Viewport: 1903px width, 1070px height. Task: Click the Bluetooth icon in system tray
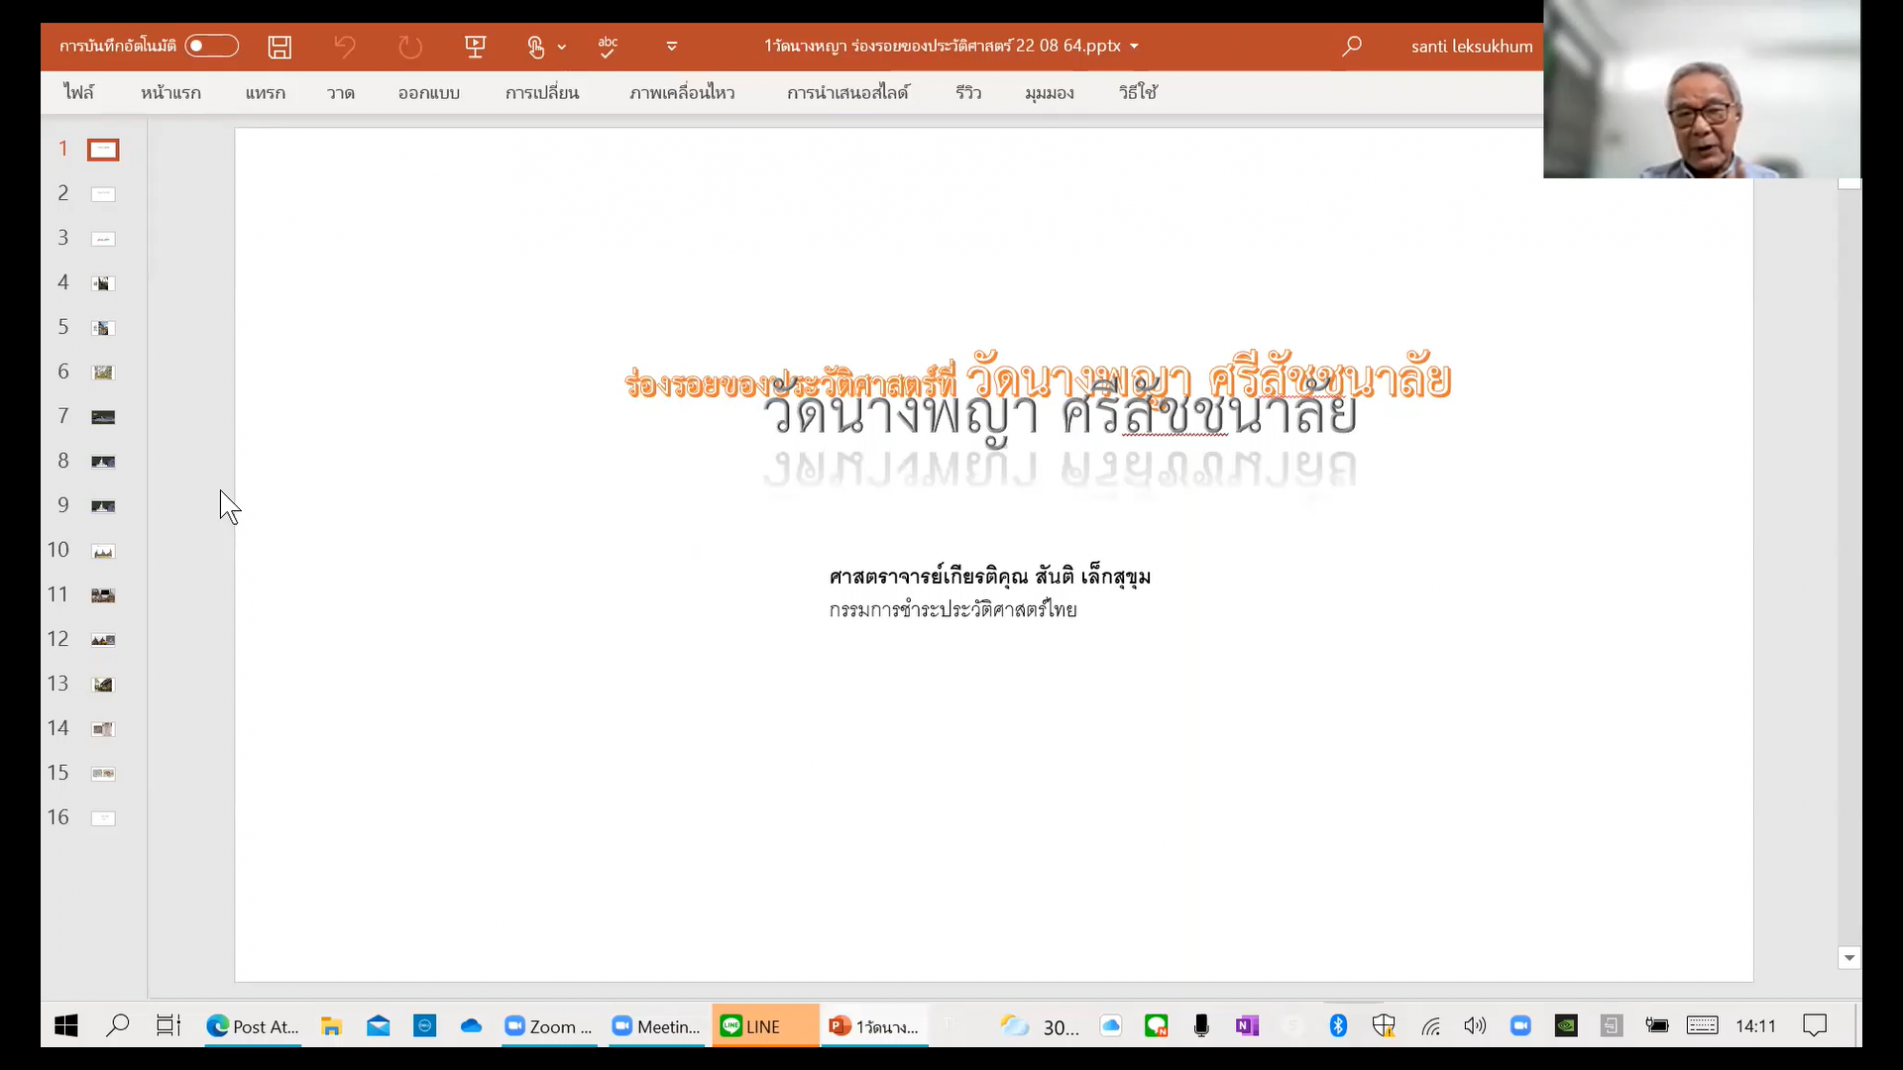tap(1338, 1026)
